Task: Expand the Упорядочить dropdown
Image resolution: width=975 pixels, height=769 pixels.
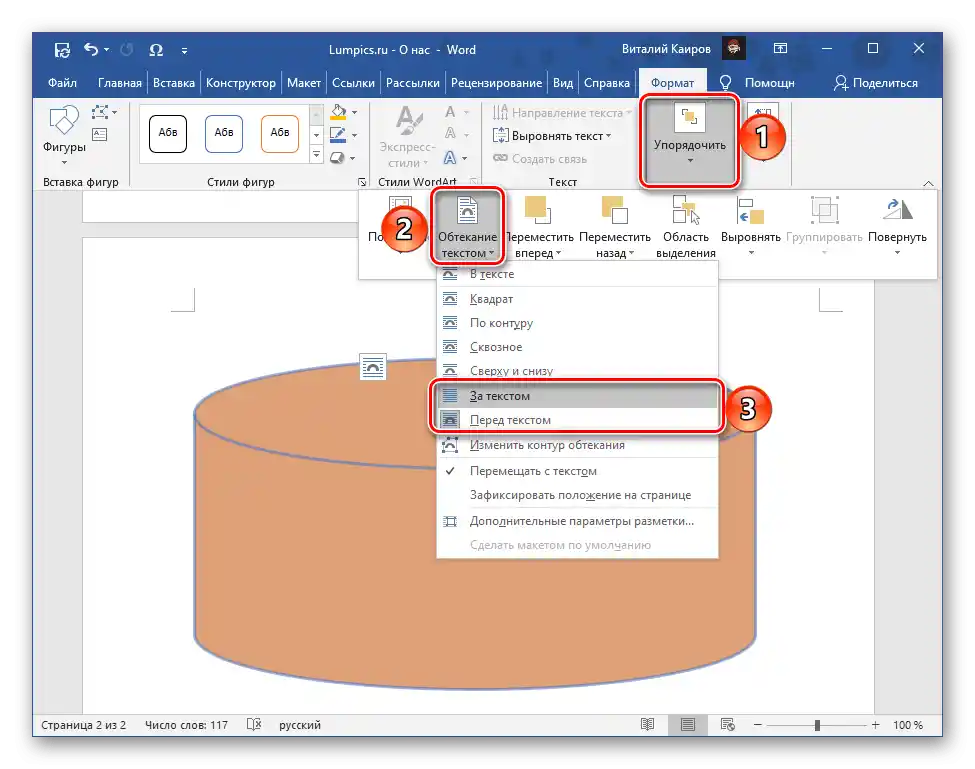Action: click(689, 140)
